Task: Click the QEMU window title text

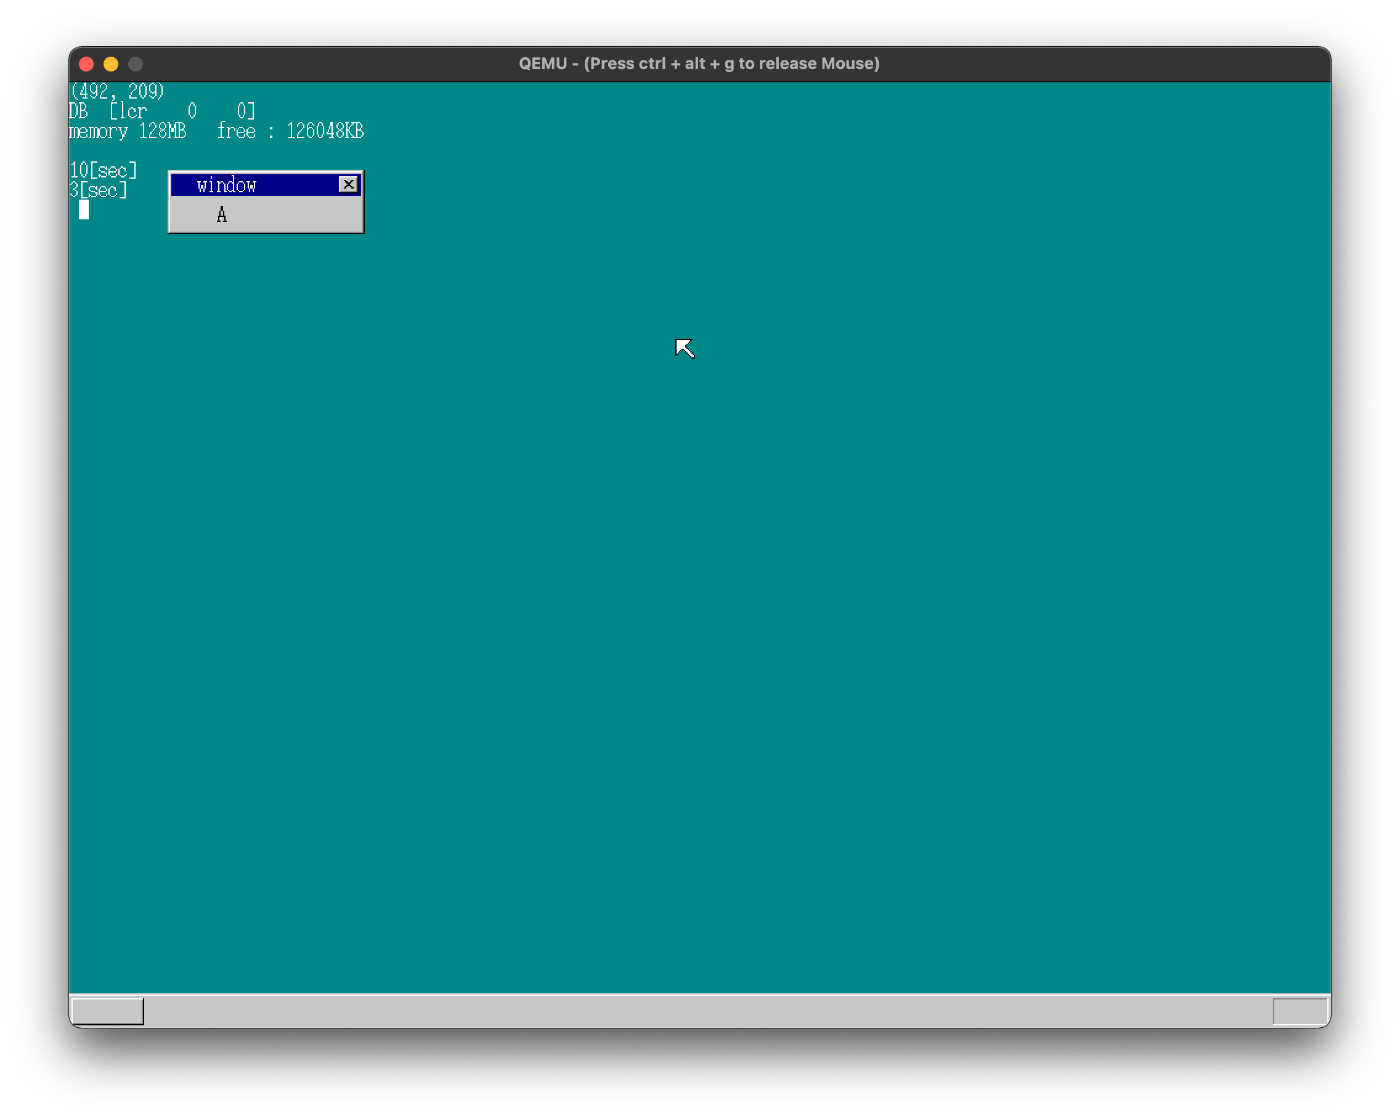Action: [699, 63]
